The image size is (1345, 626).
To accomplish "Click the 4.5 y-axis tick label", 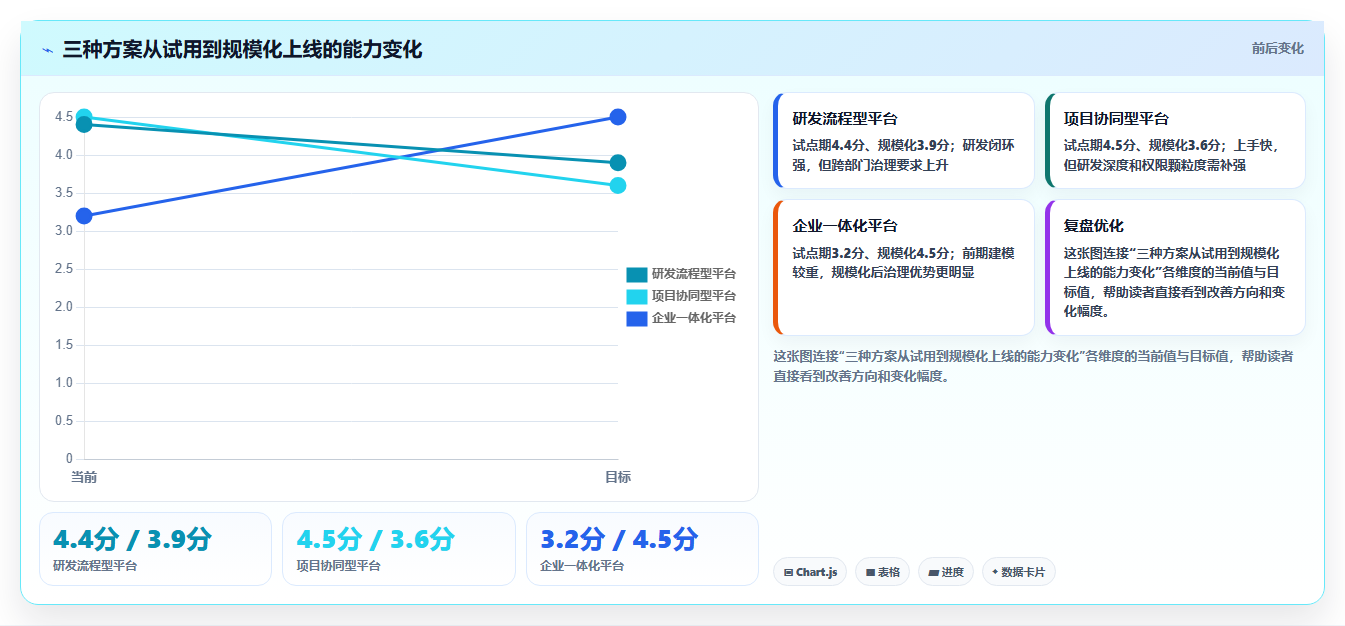I will point(64,117).
